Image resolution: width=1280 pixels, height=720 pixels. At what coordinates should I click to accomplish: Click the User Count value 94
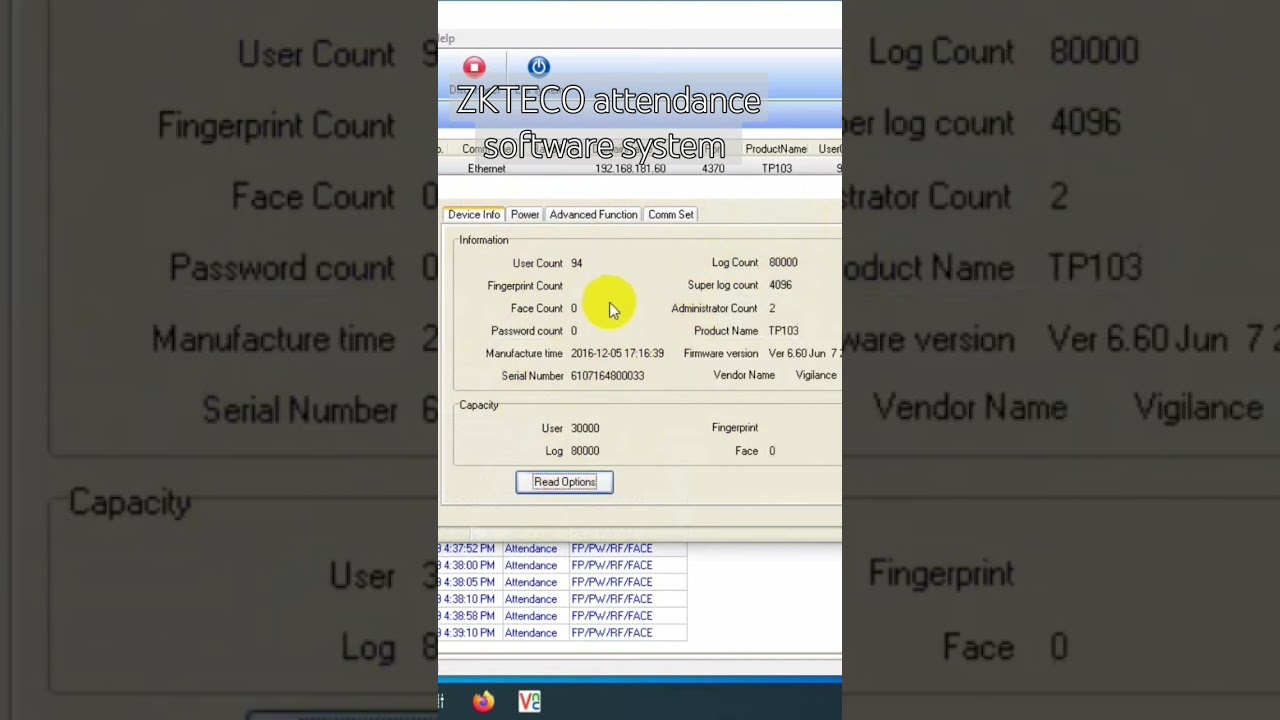(577, 263)
